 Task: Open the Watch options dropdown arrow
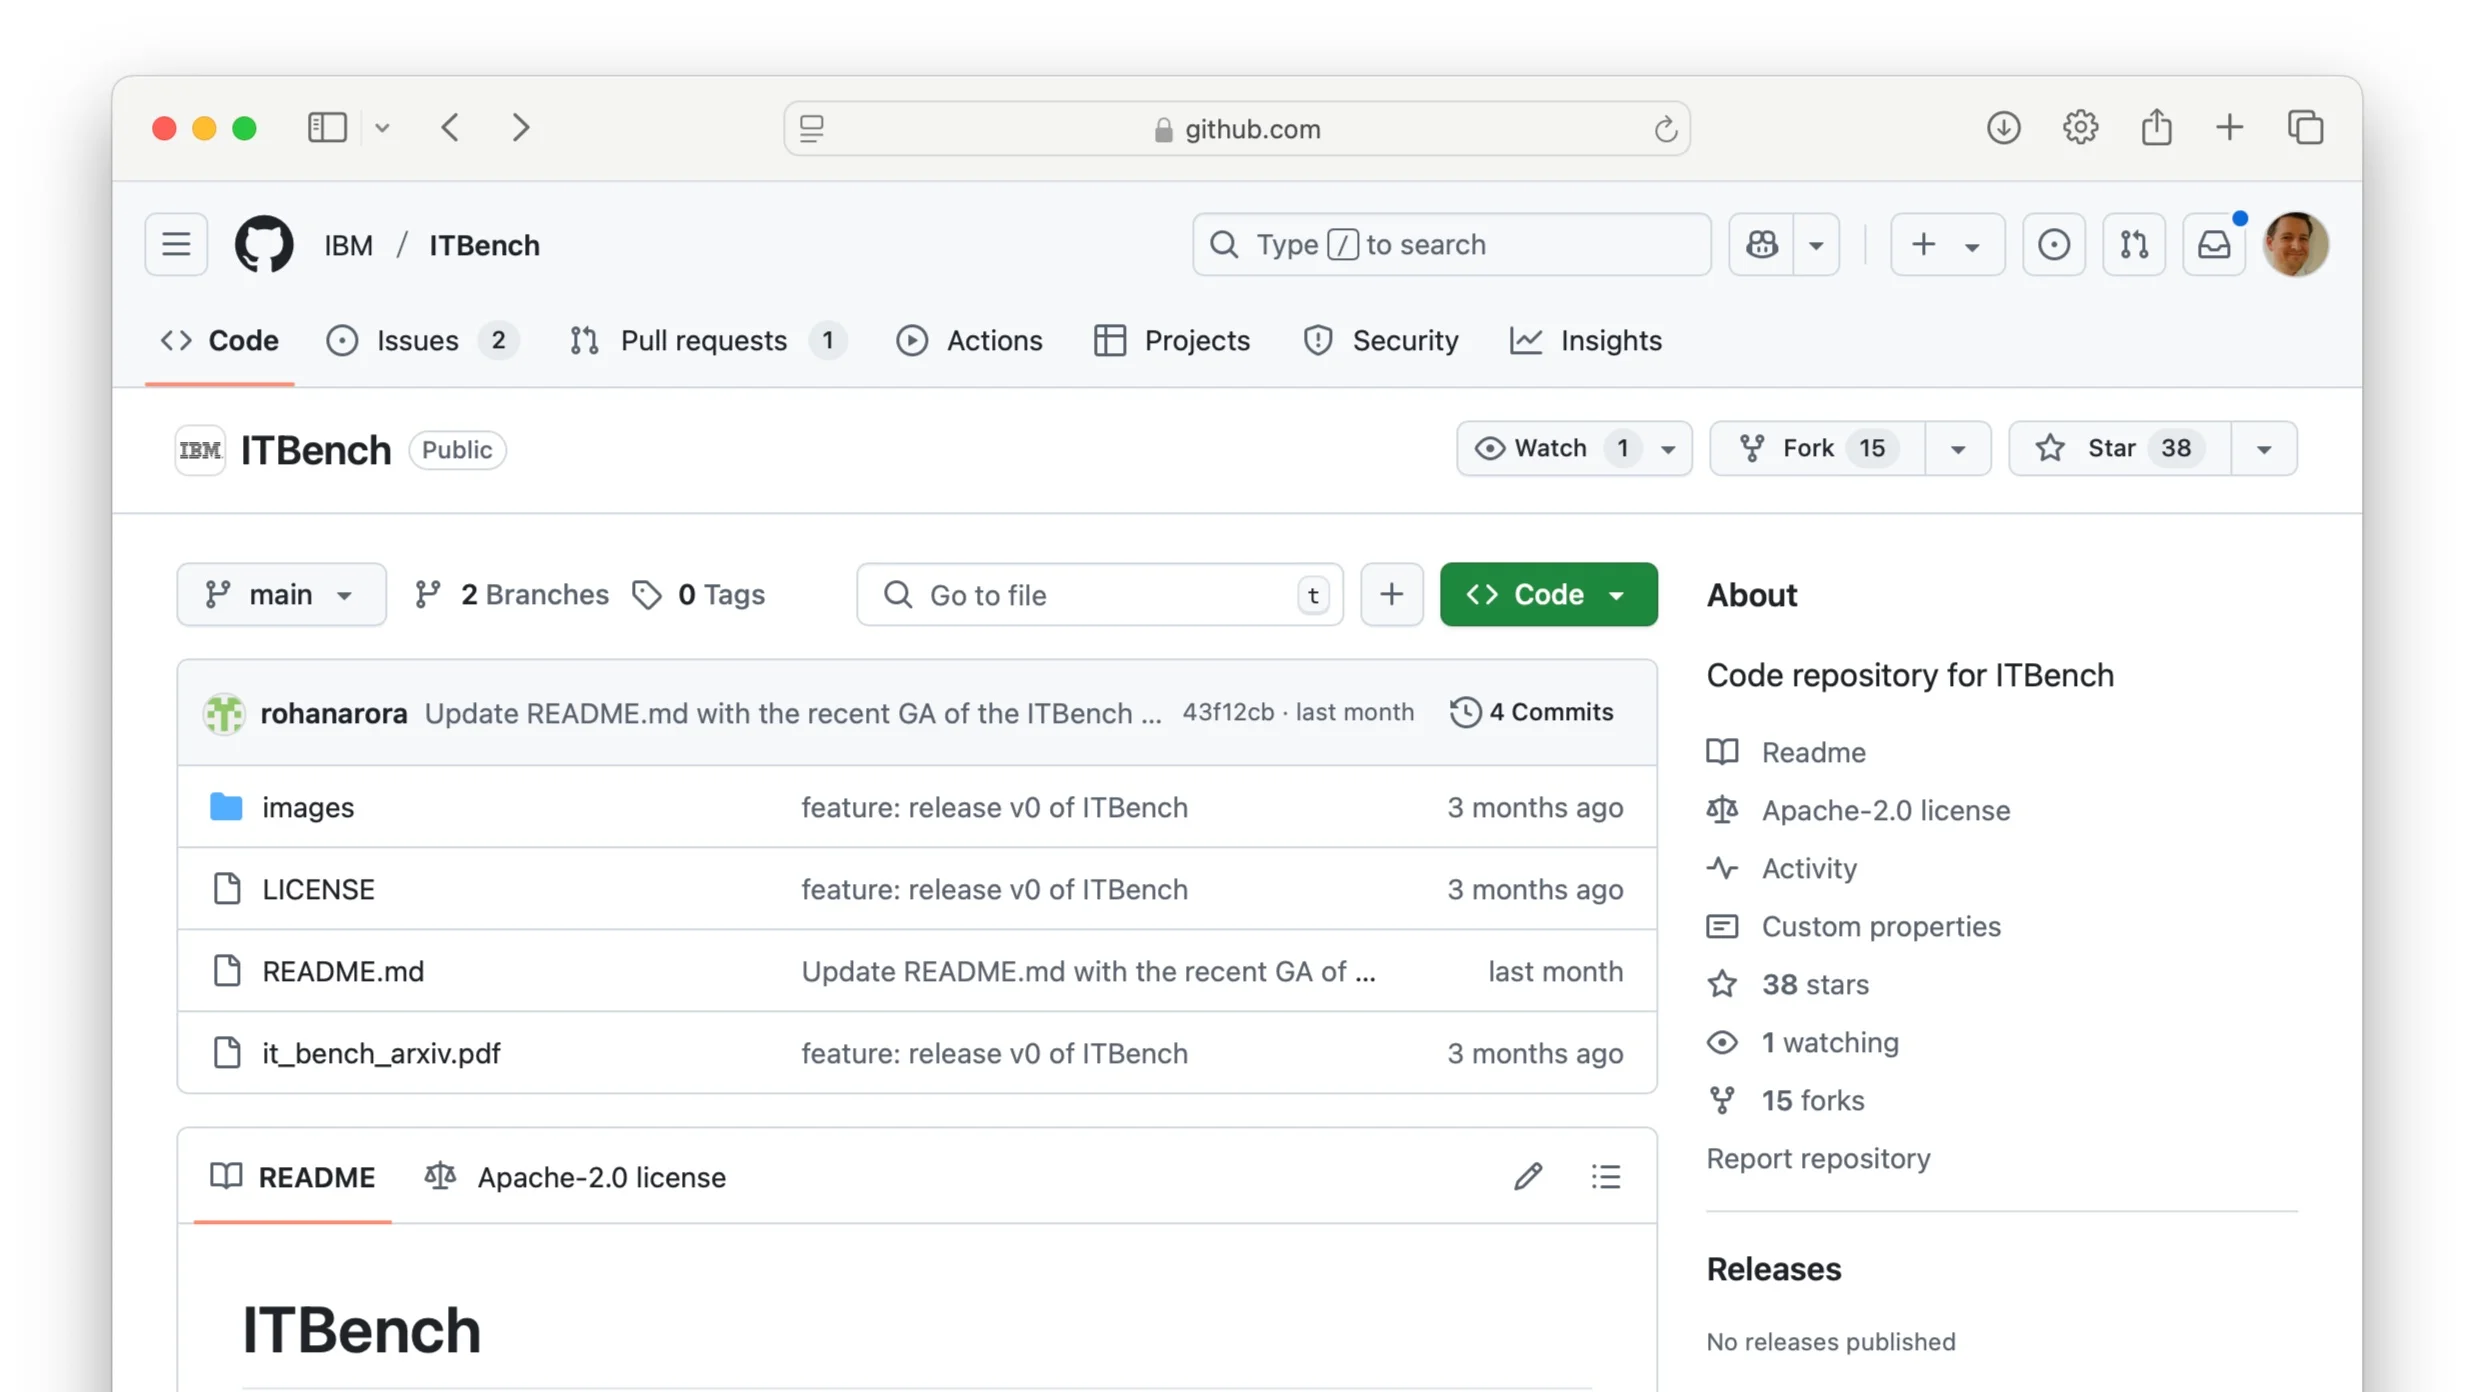pyautogui.click(x=1668, y=449)
